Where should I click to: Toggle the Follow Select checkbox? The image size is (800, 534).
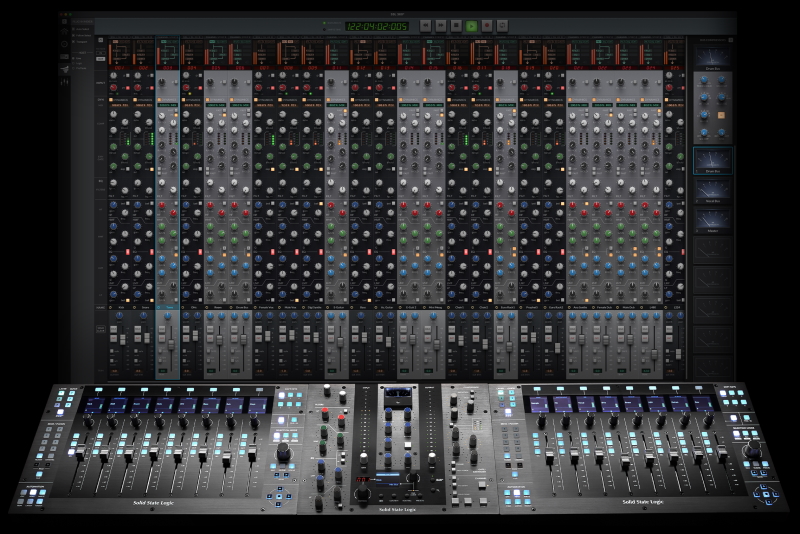74,35
